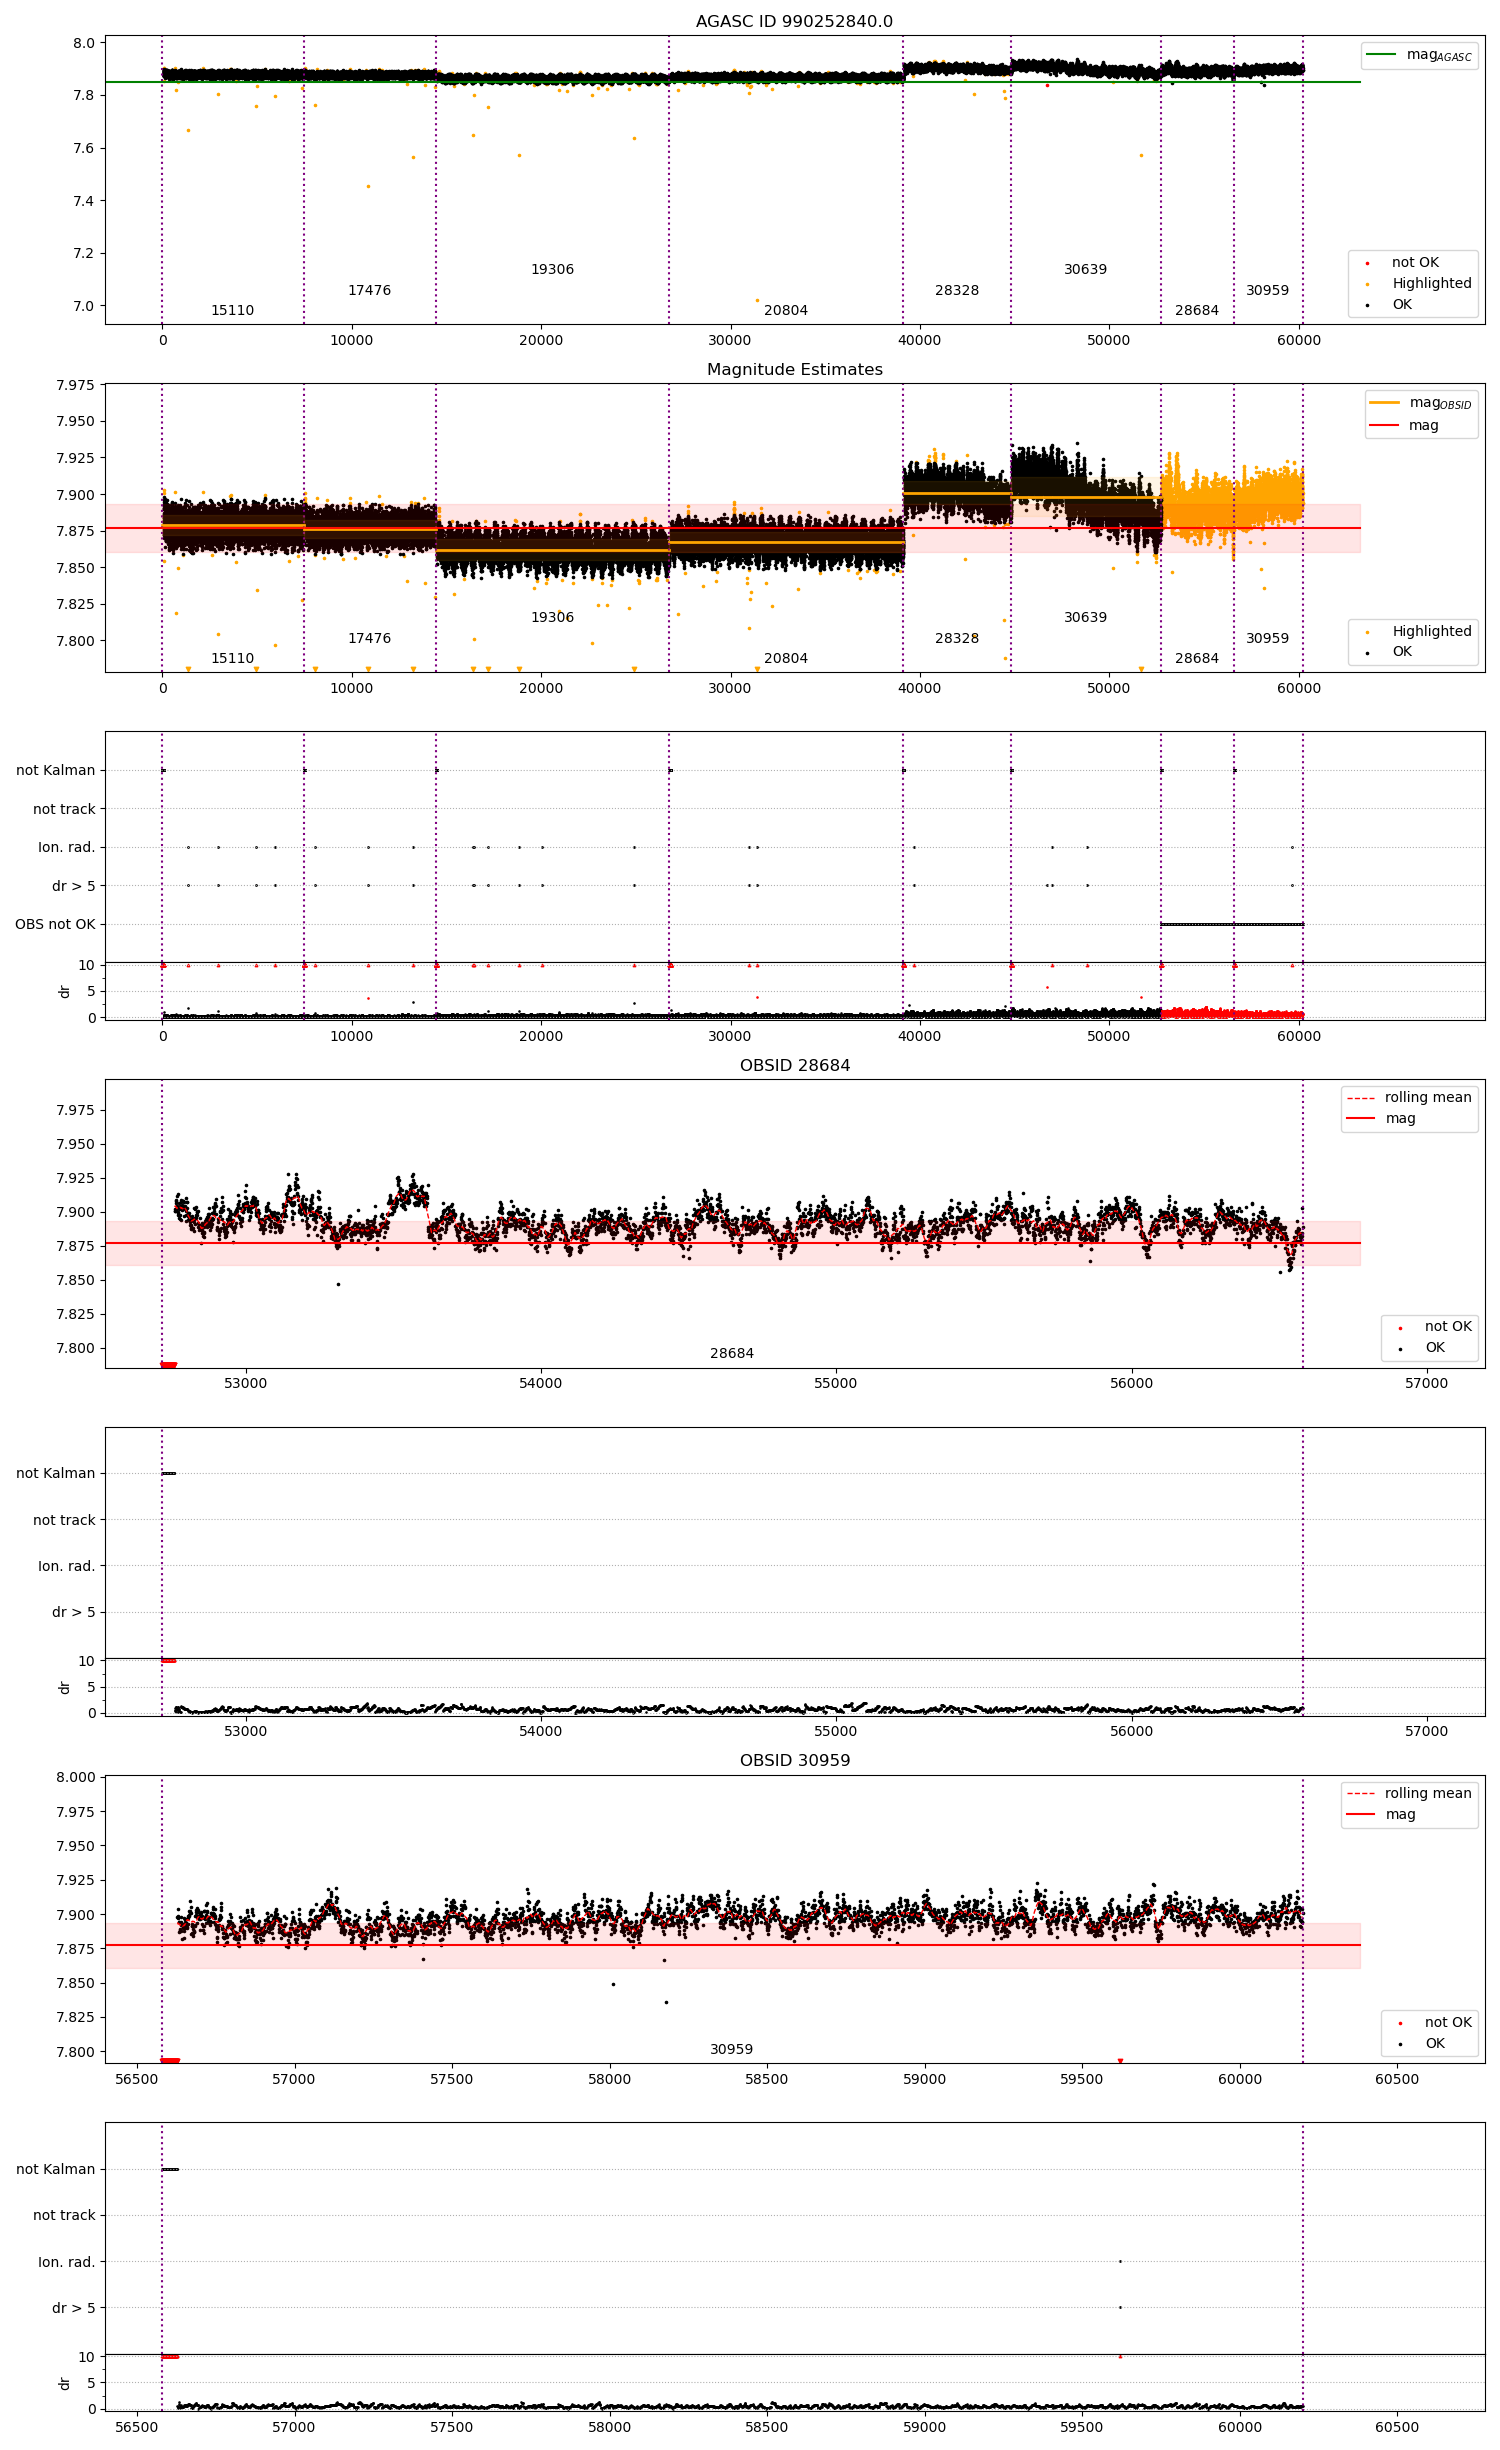Click 'not OK' in the OBSID 28684 legend

(1447, 1326)
